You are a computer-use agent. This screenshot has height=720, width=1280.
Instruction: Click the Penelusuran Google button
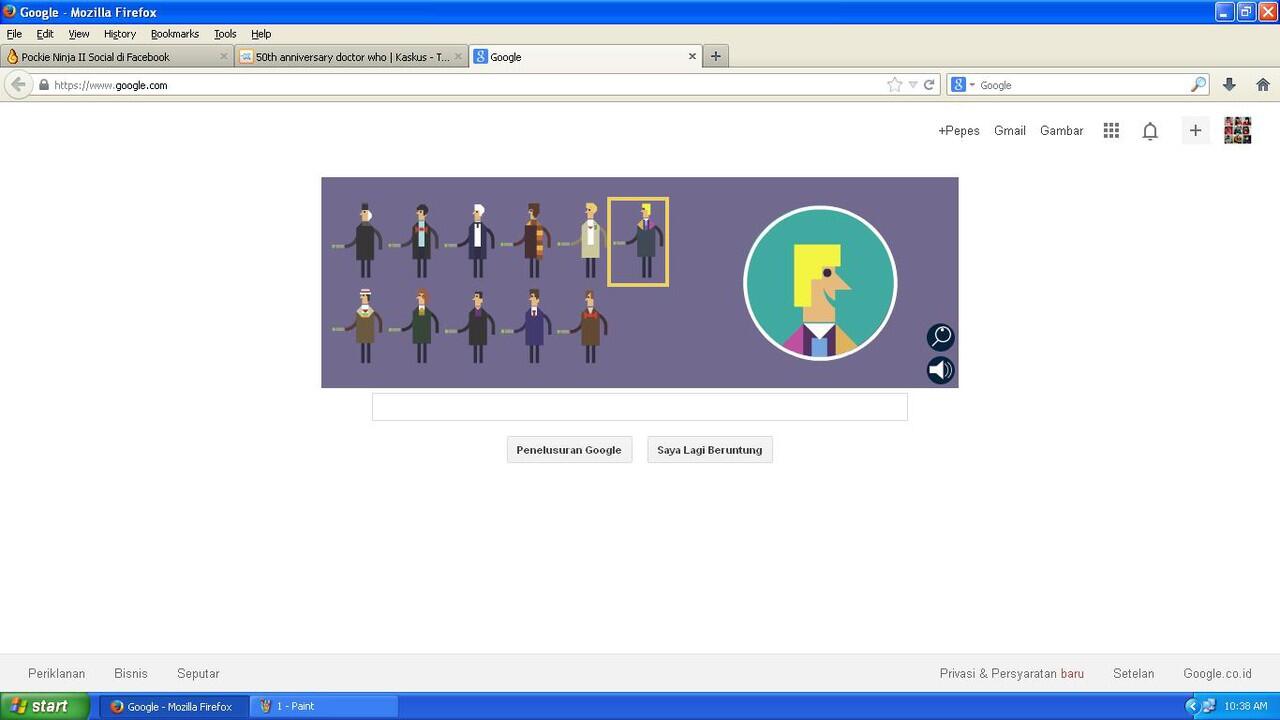coord(569,450)
